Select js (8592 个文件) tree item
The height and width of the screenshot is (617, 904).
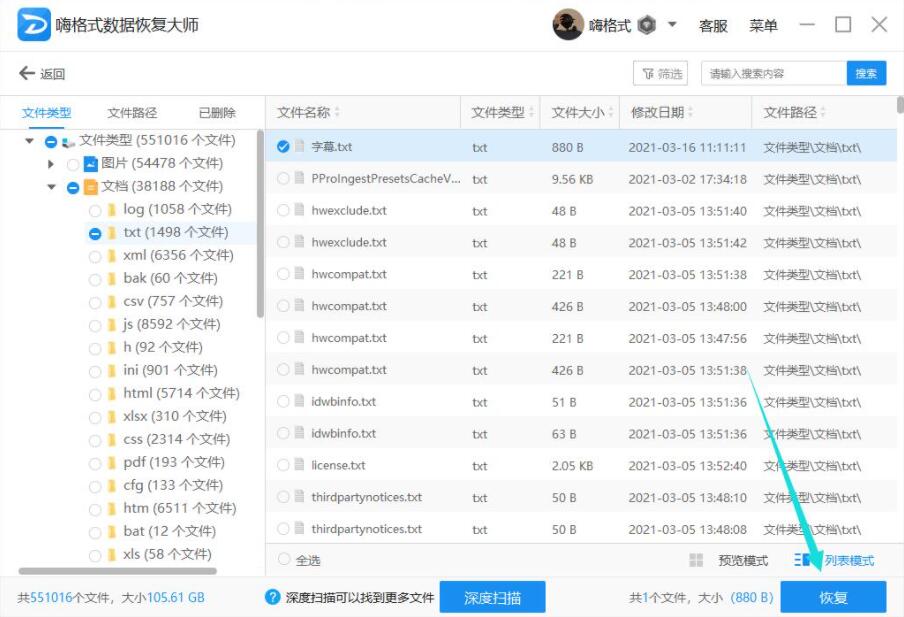click(x=171, y=325)
